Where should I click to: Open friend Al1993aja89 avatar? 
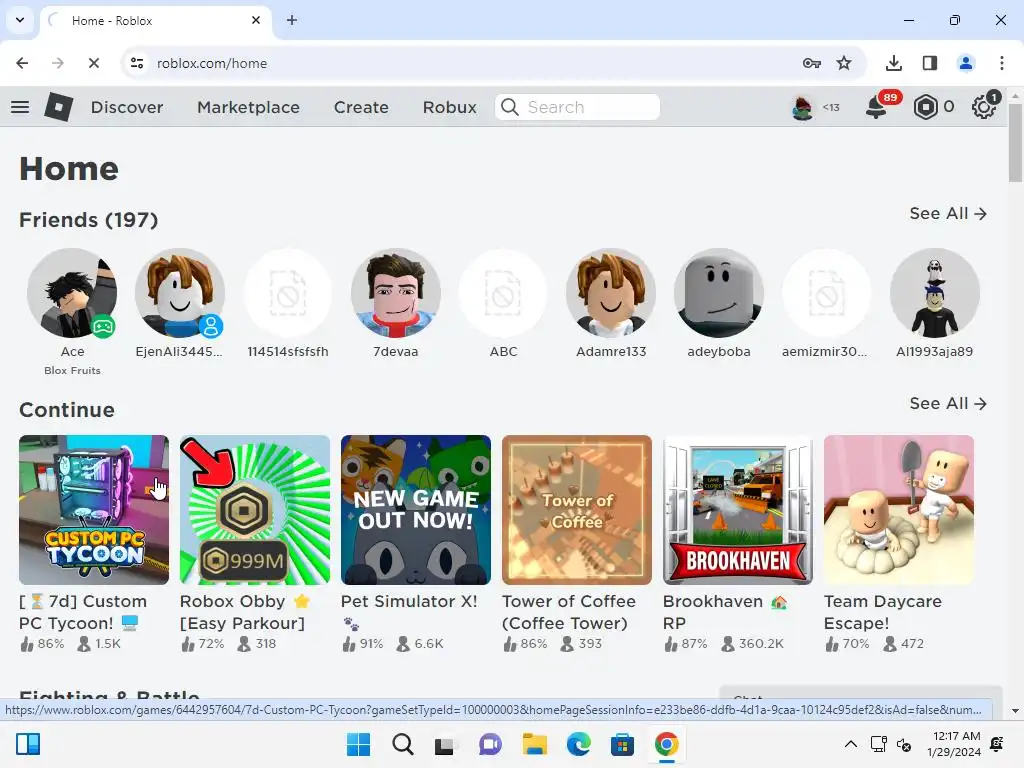coord(935,293)
